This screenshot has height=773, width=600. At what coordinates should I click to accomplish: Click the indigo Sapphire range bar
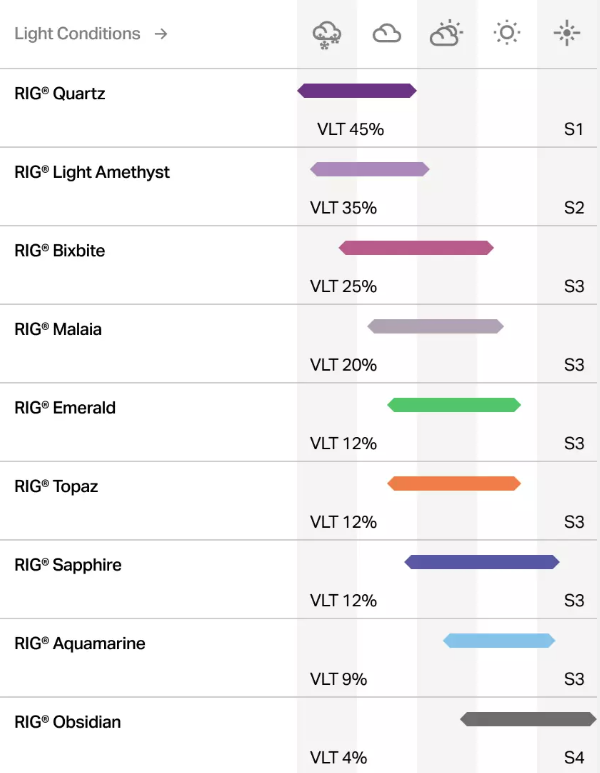[x=482, y=562]
